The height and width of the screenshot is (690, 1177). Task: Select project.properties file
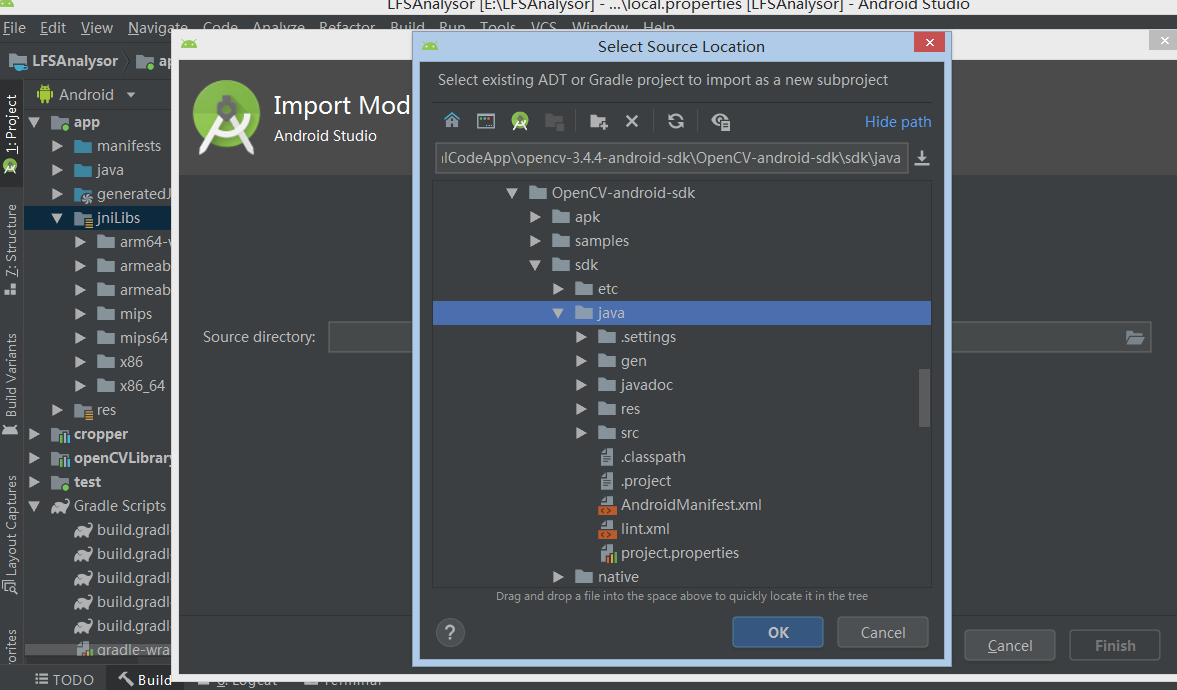click(679, 553)
